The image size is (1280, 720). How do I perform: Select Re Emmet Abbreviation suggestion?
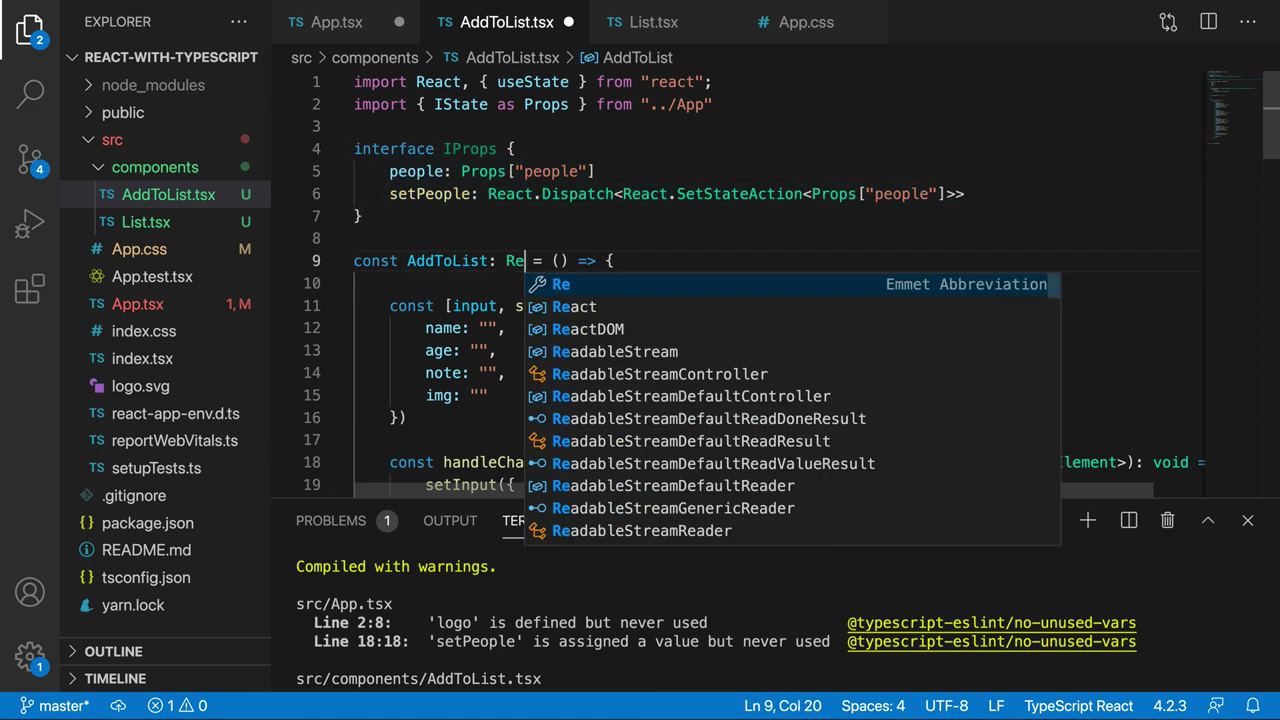(792, 284)
